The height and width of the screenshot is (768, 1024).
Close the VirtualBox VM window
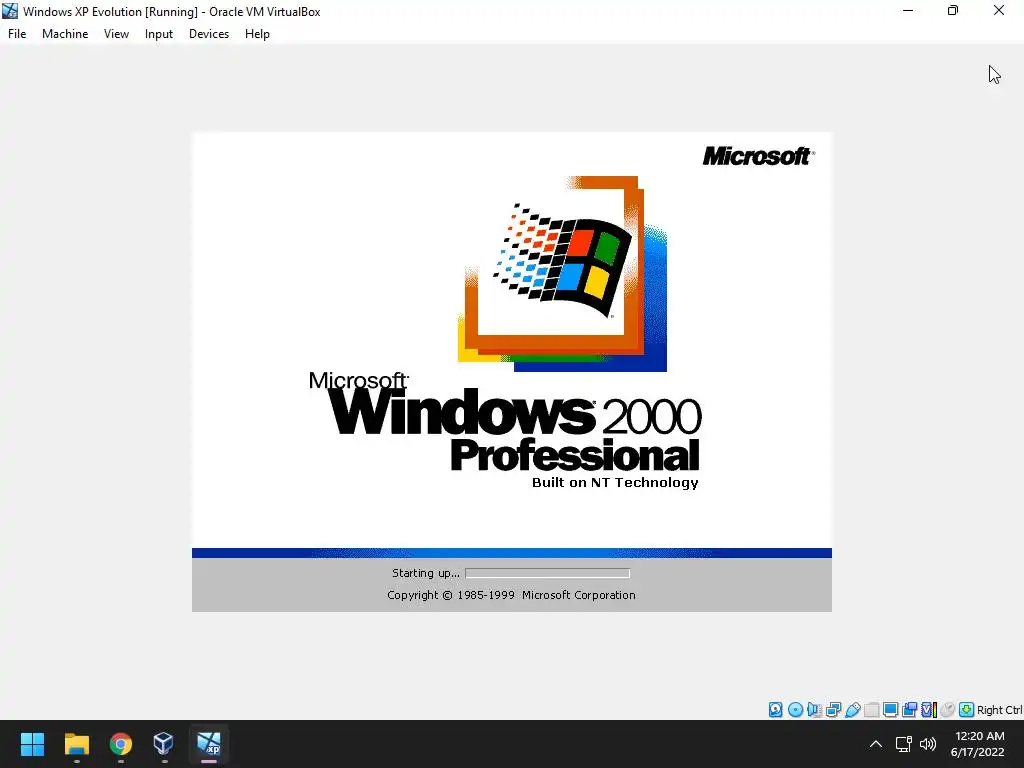pyautogui.click(x=999, y=11)
